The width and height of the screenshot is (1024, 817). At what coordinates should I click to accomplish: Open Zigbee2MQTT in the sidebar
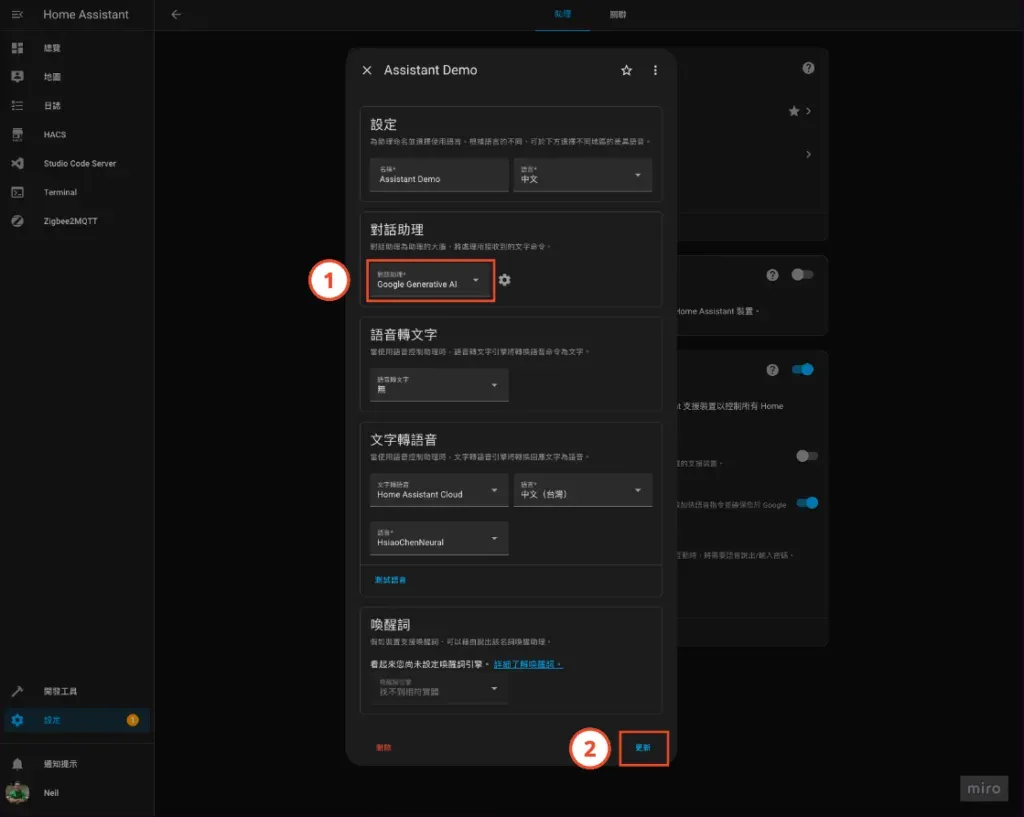point(69,221)
